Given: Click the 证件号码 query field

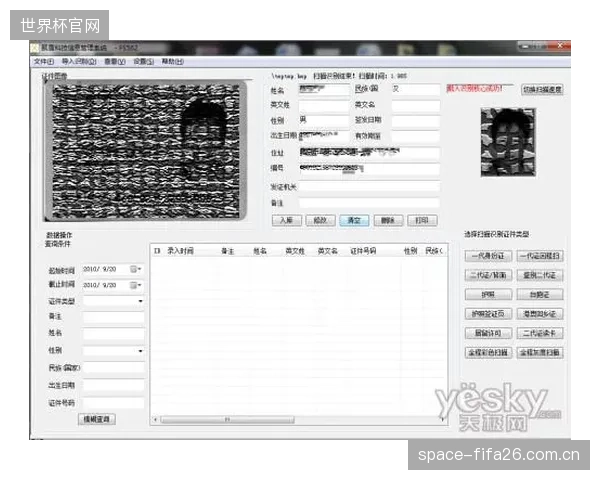Looking at the screenshot, I should pos(114,403).
